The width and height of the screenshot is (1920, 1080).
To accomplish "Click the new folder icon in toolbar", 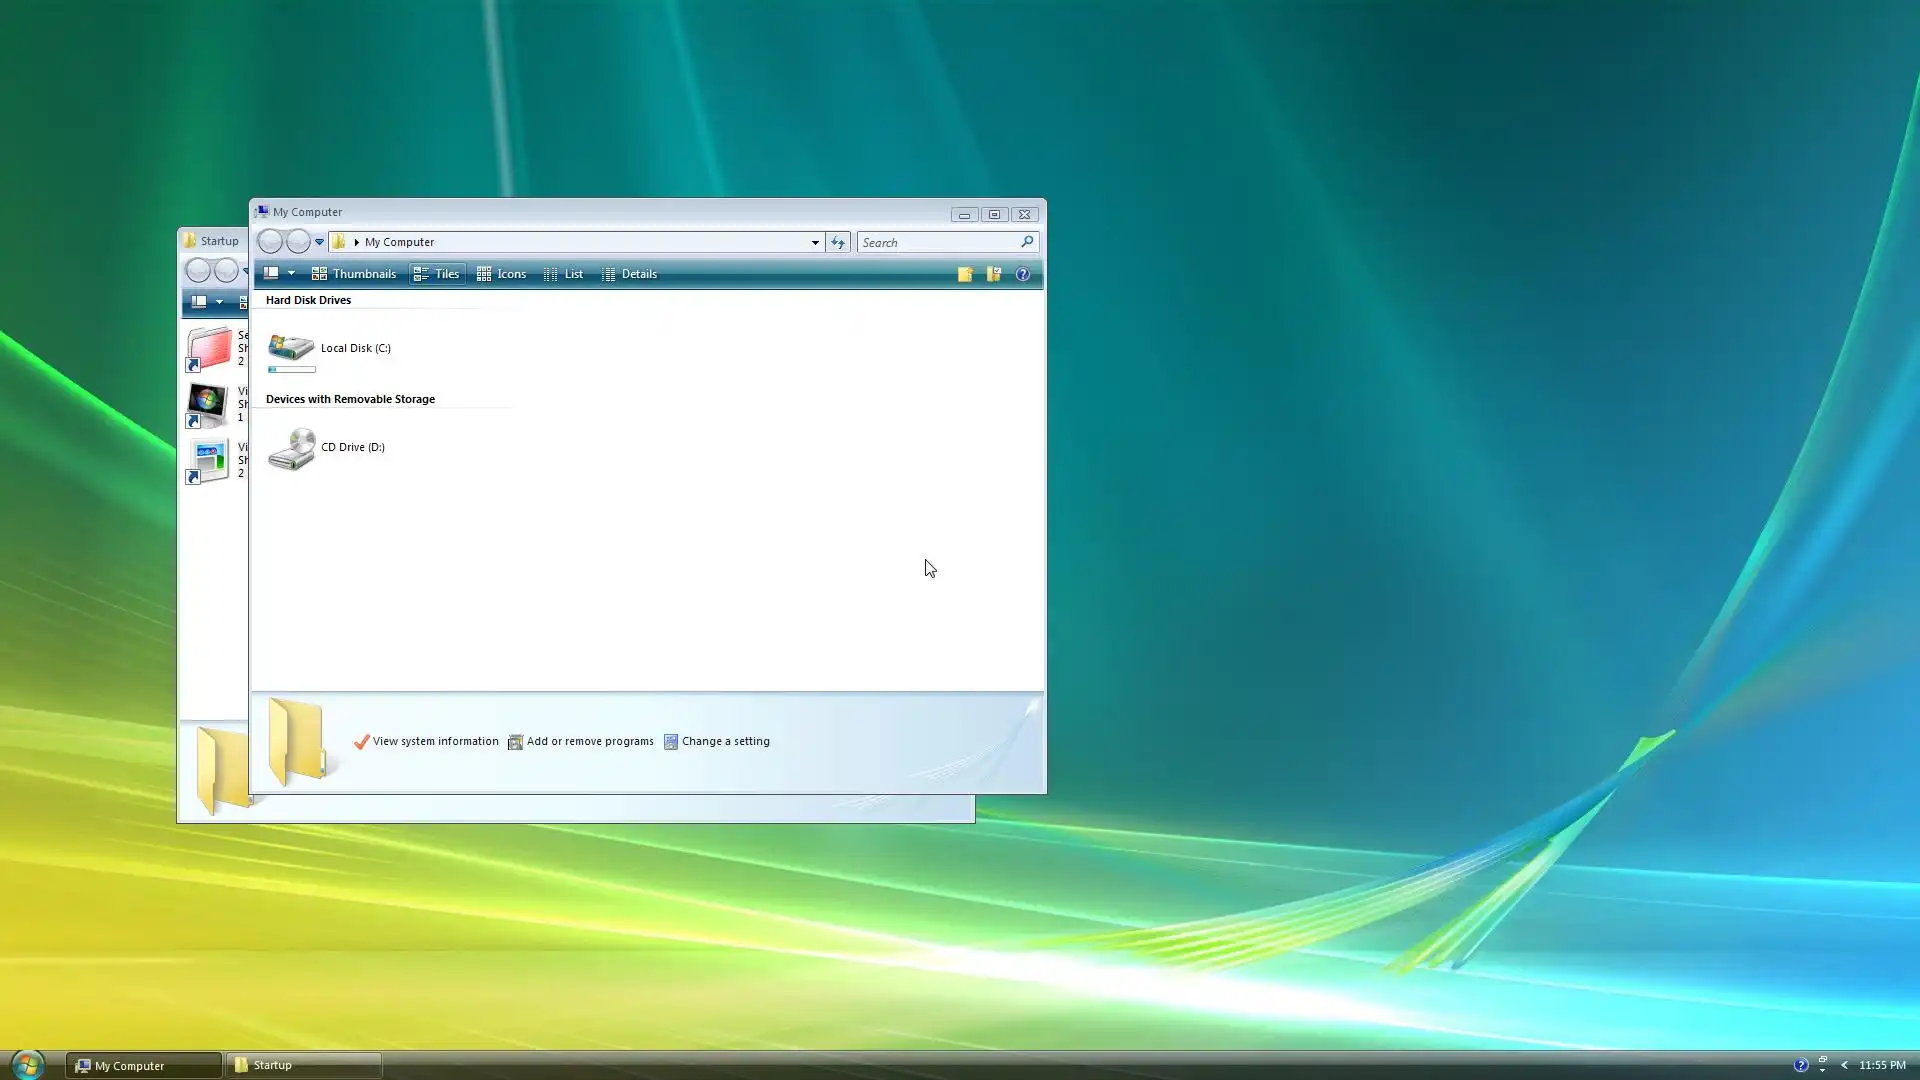I will 965,274.
